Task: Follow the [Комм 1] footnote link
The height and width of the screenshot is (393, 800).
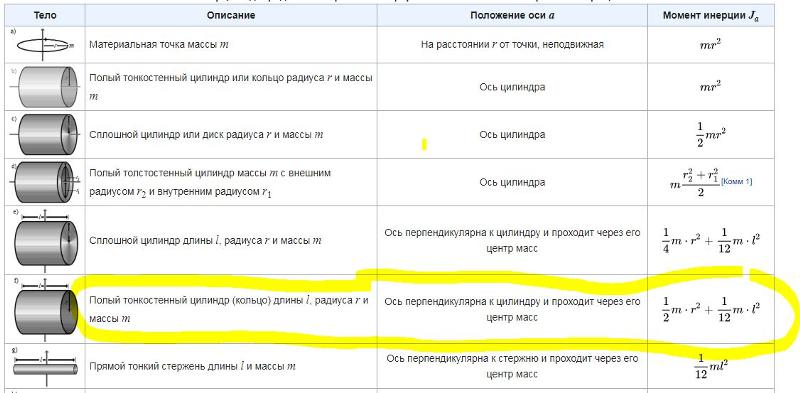Action: pos(736,182)
